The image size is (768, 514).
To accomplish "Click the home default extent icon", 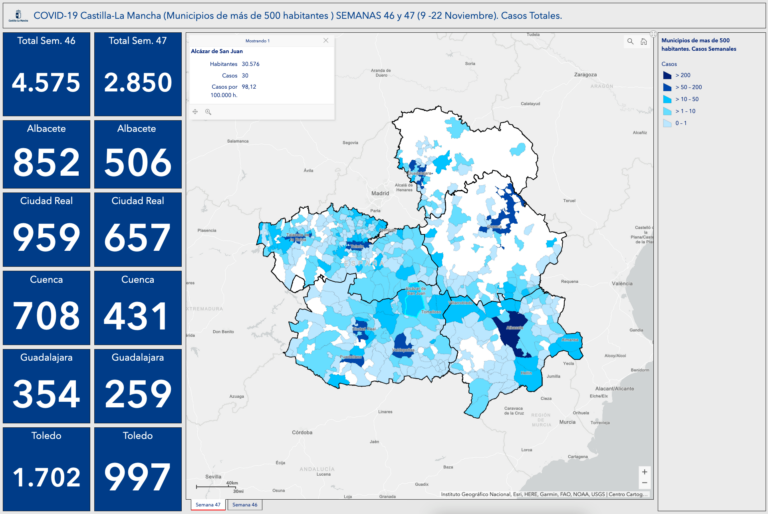I will [x=644, y=42].
